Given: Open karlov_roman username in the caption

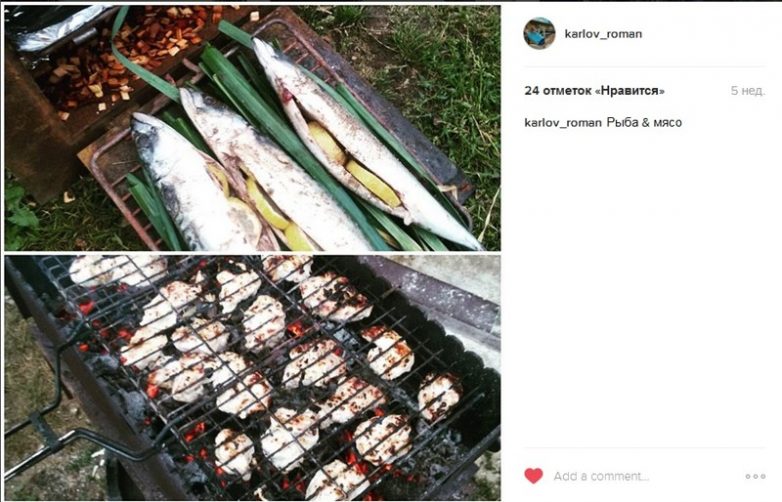Looking at the screenshot, I should click(x=562, y=122).
